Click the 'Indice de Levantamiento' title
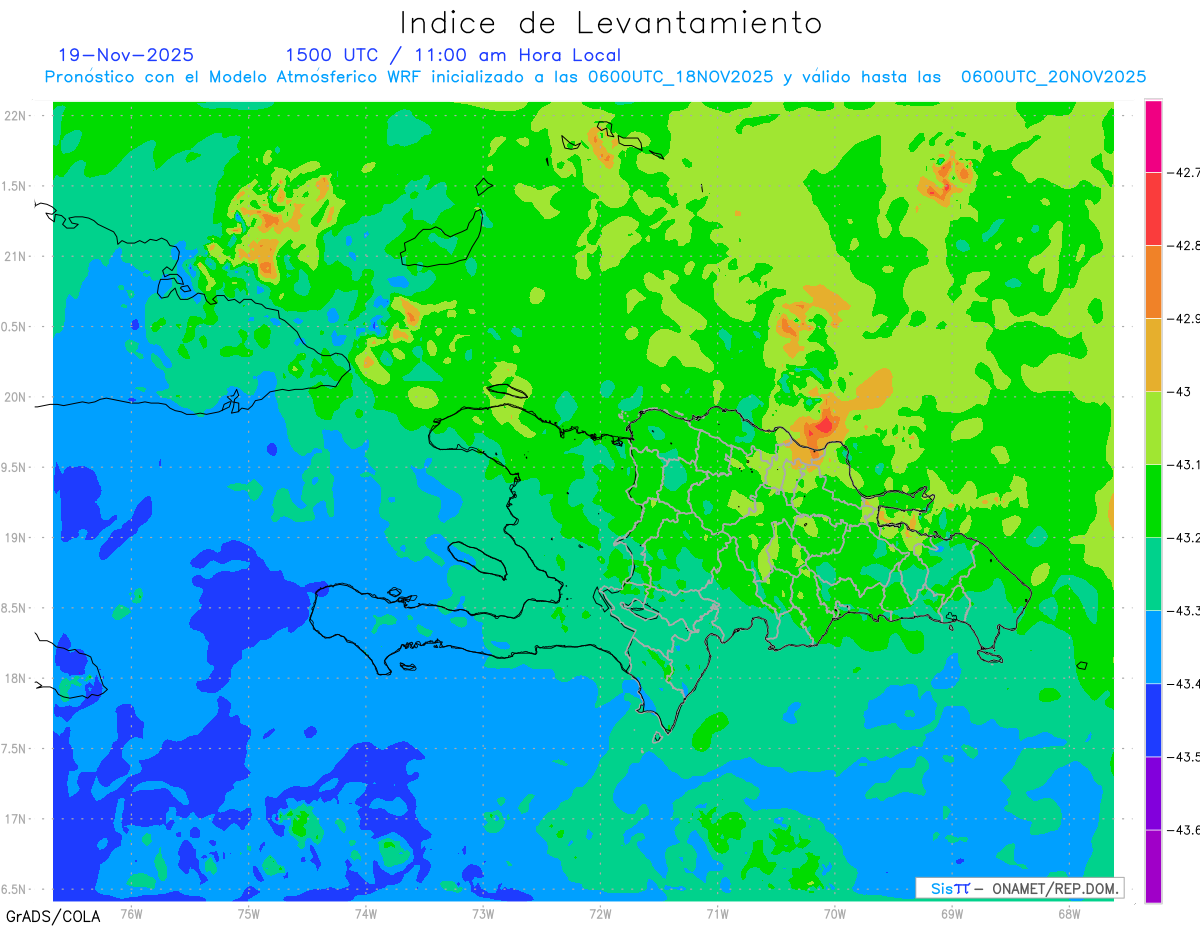The image size is (1200, 927). pyautogui.click(x=611, y=22)
